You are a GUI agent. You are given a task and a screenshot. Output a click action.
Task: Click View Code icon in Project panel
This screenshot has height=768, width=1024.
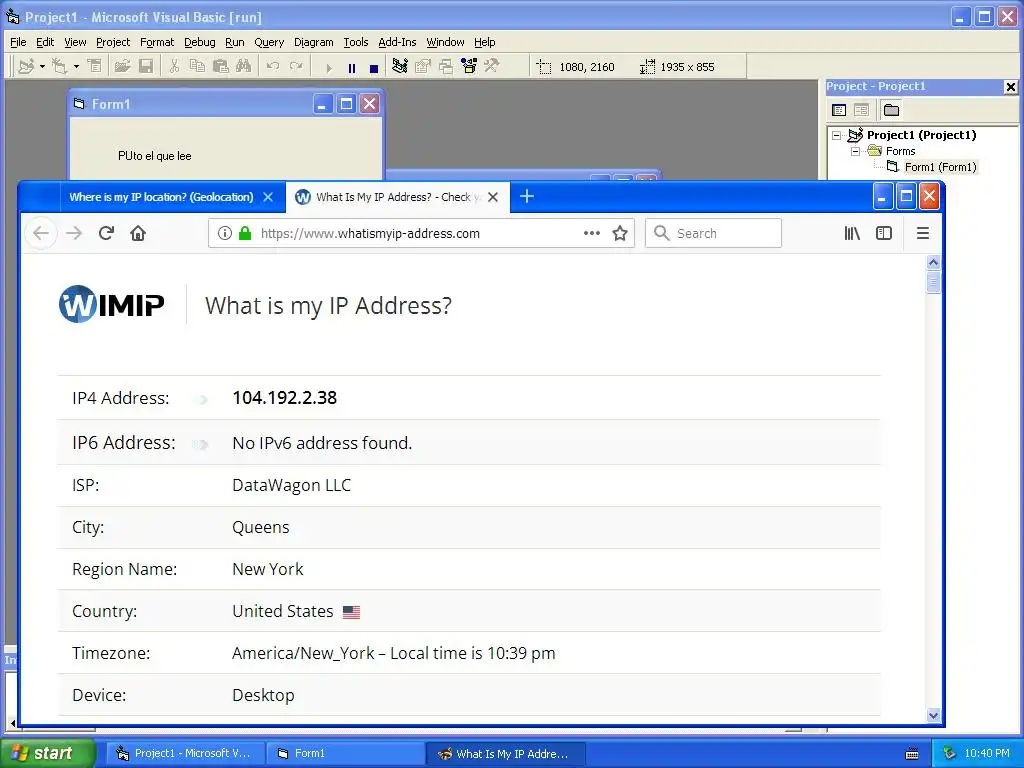[x=839, y=110]
